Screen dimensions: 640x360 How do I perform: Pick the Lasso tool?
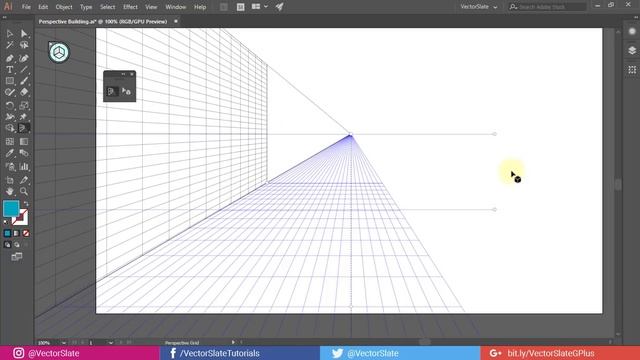pos(24,45)
